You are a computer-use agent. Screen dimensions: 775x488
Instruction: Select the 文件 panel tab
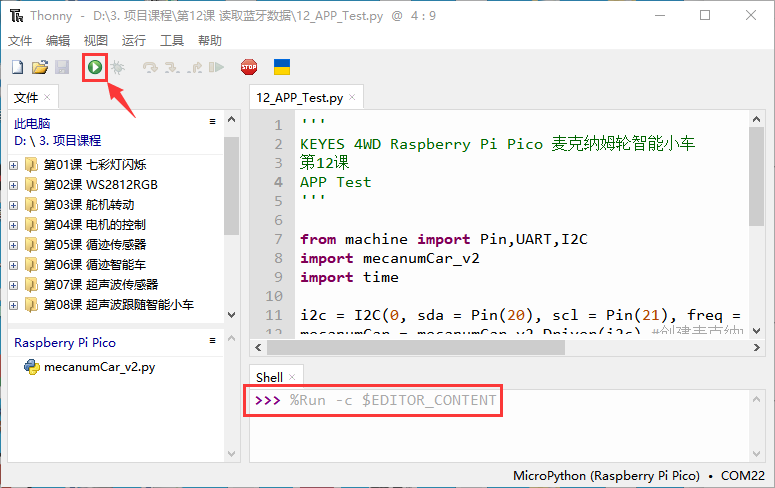[x=26, y=97]
